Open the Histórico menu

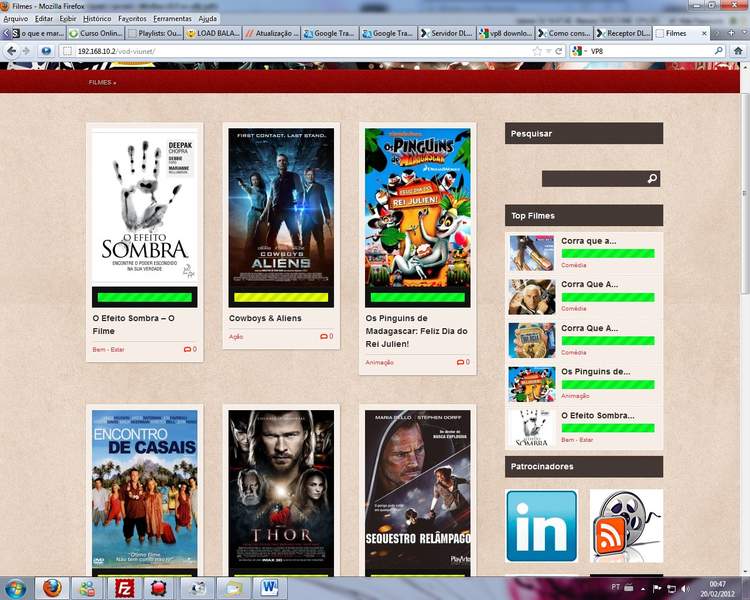tap(97, 19)
